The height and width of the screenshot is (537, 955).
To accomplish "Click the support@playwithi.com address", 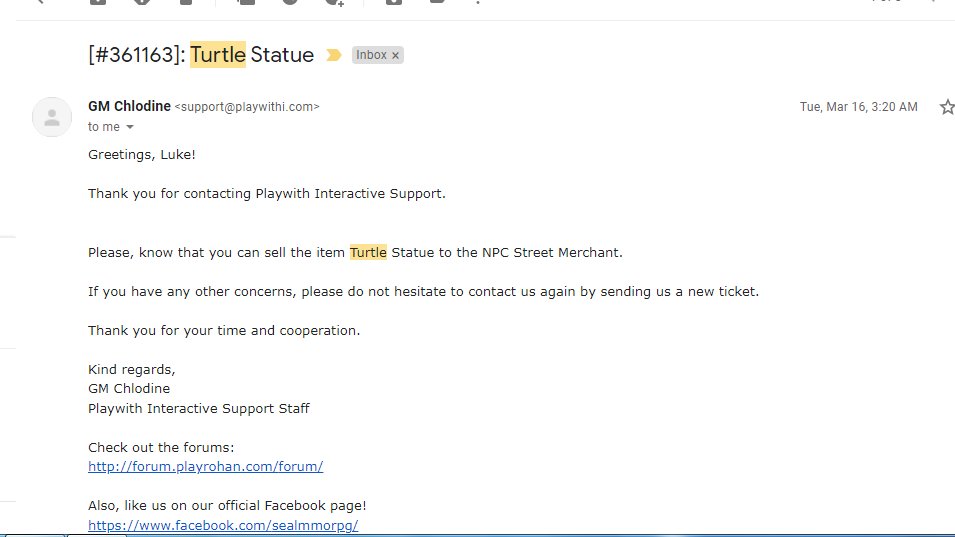I will click(x=247, y=107).
